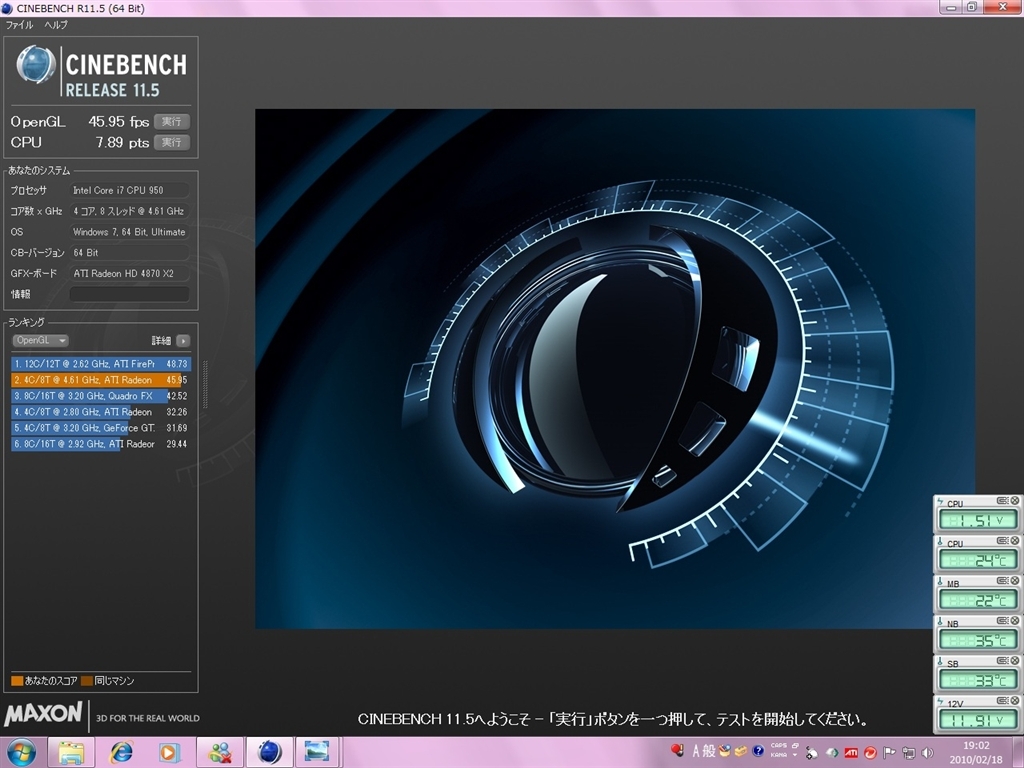Click the volume speaker tray icon
Image resolution: width=1024 pixels, height=768 pixels.
927,752
